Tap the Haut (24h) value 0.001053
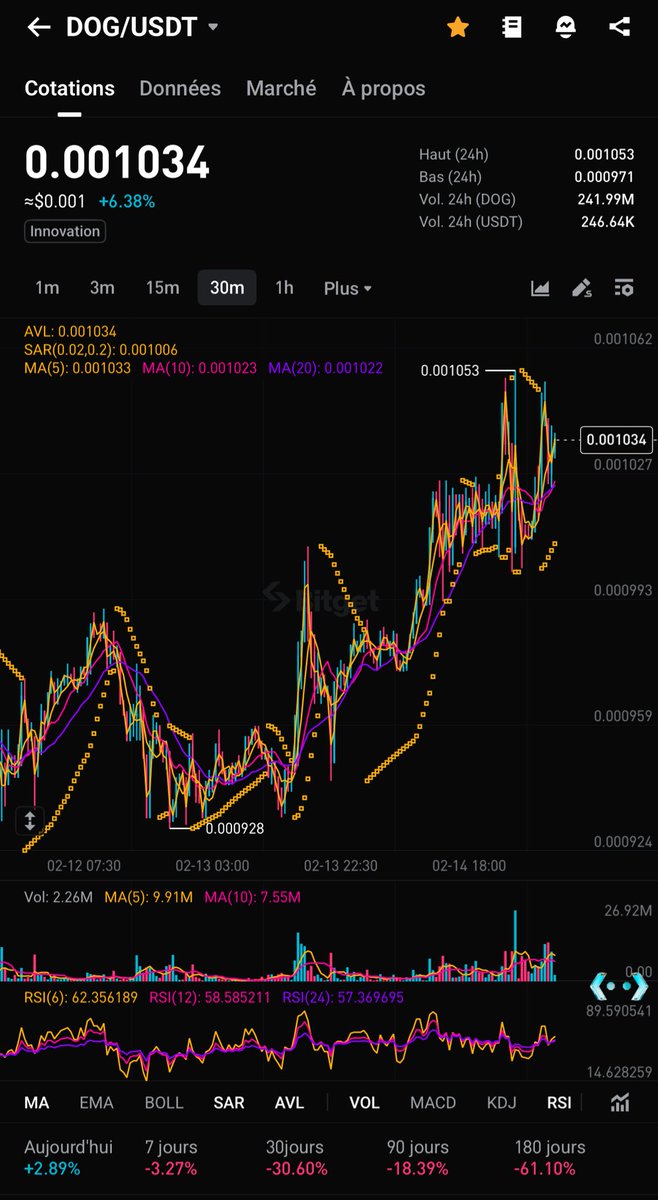658x1200 pixels. pos(604,155)
